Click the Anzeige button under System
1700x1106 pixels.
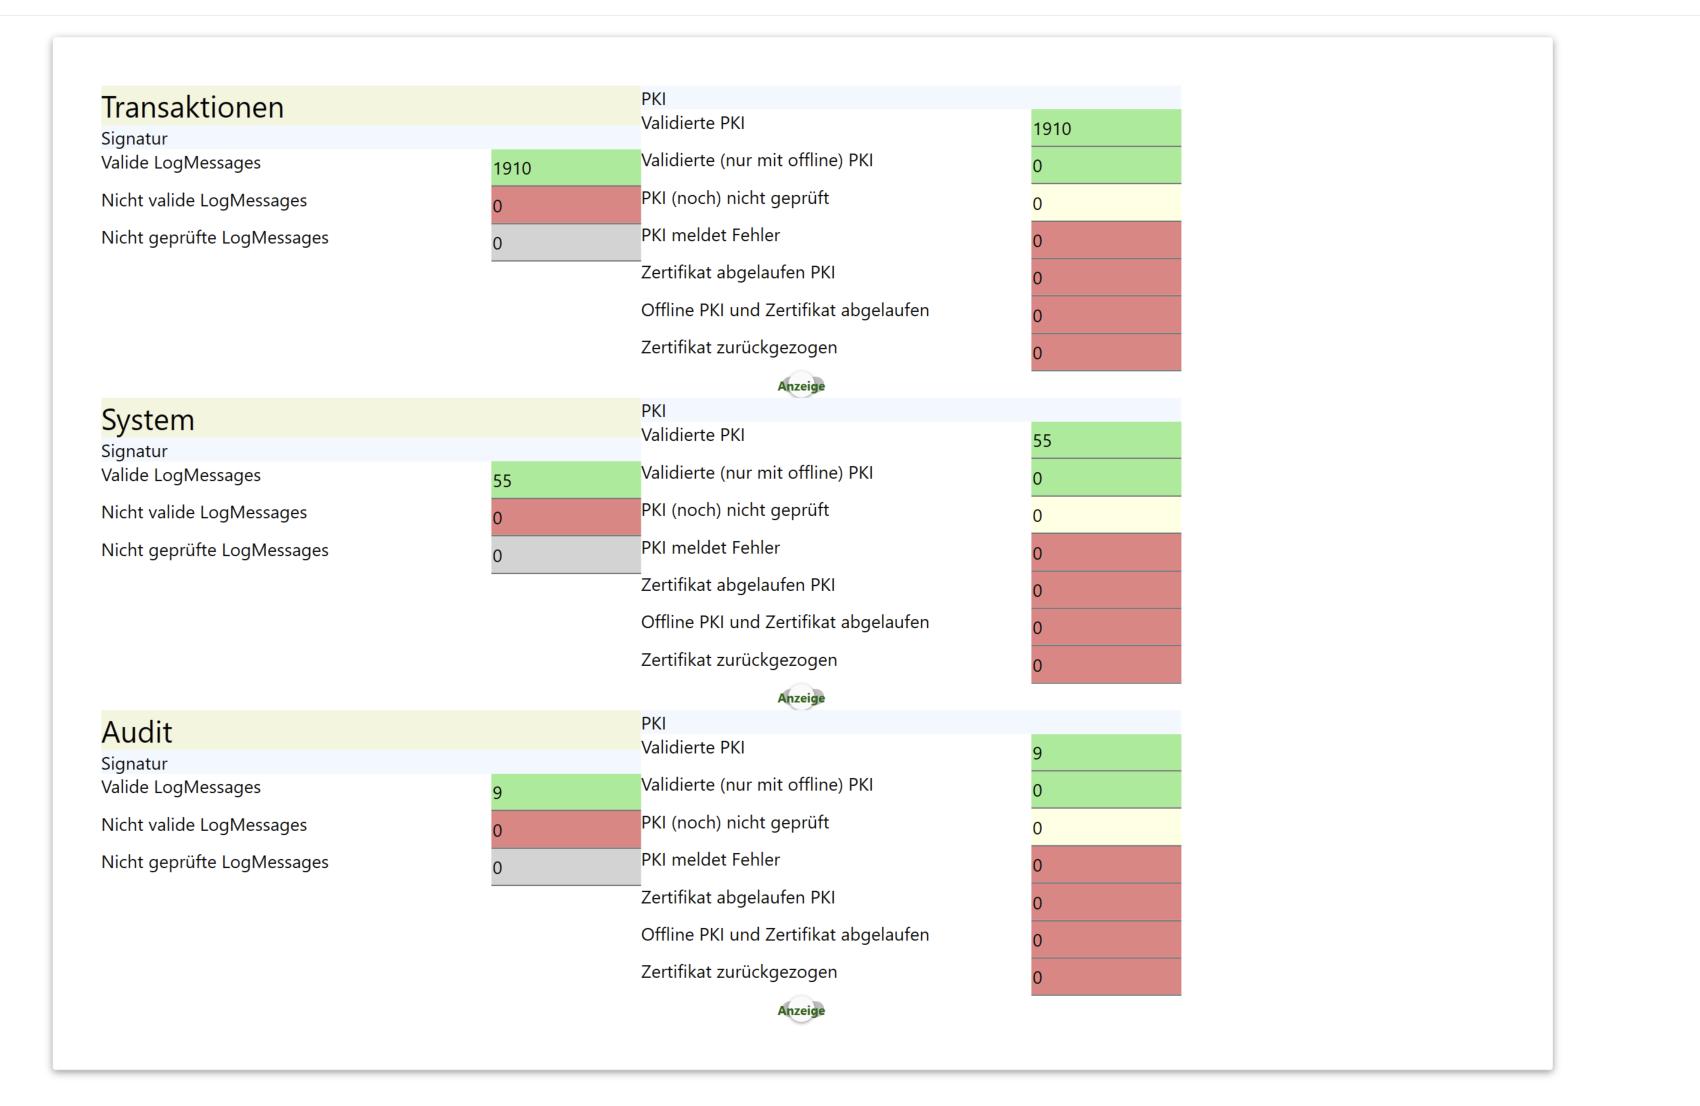(801, 698)
